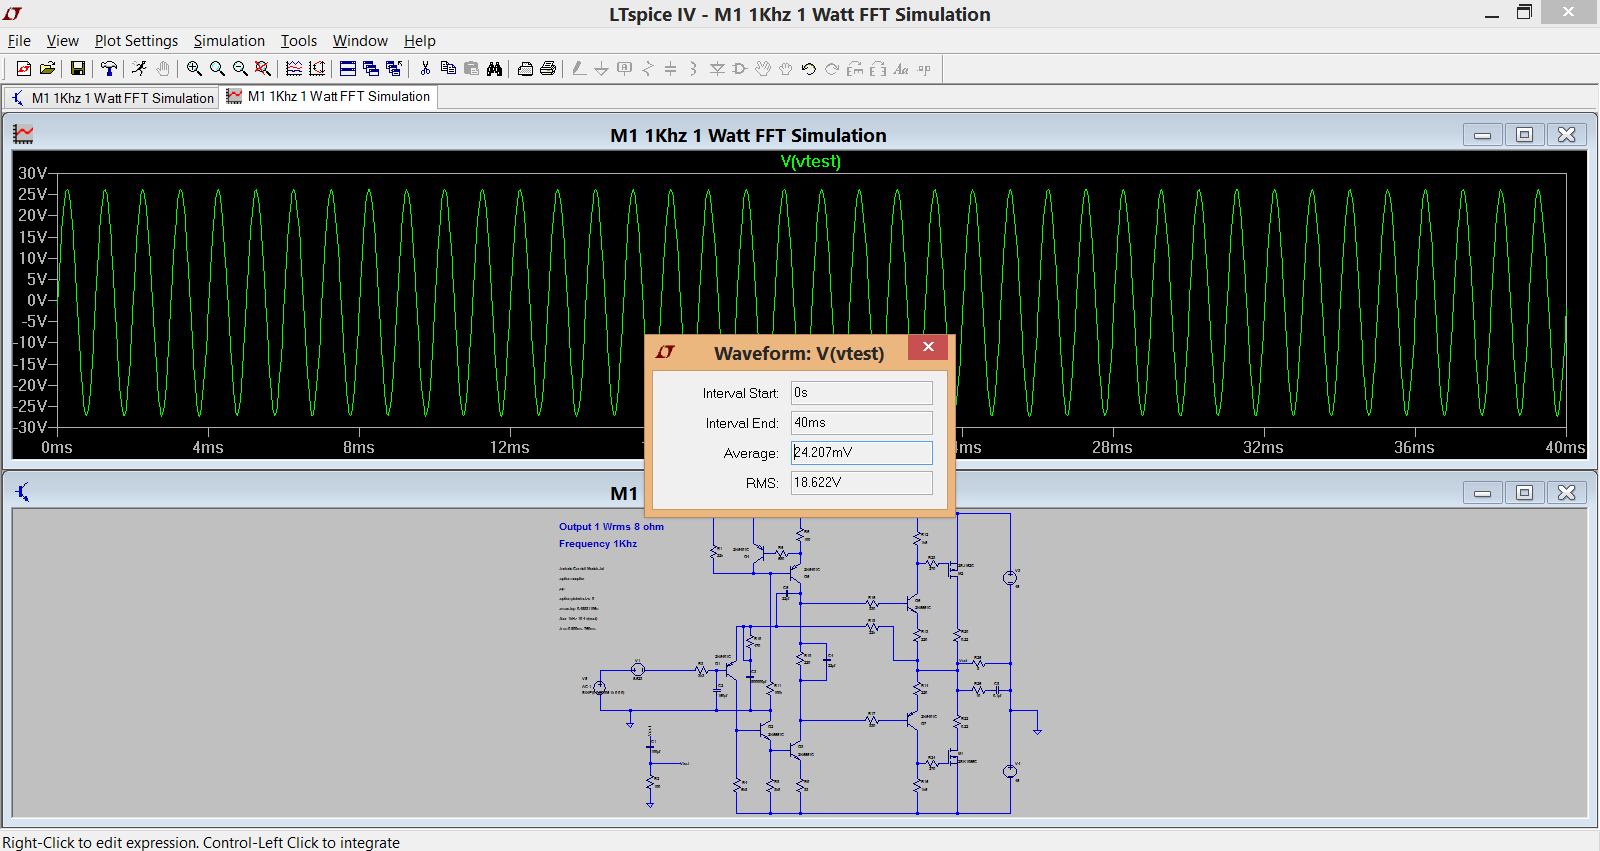Select the Move hand tool
Screen dimensions: 1600x851
[x=763, y=69]
